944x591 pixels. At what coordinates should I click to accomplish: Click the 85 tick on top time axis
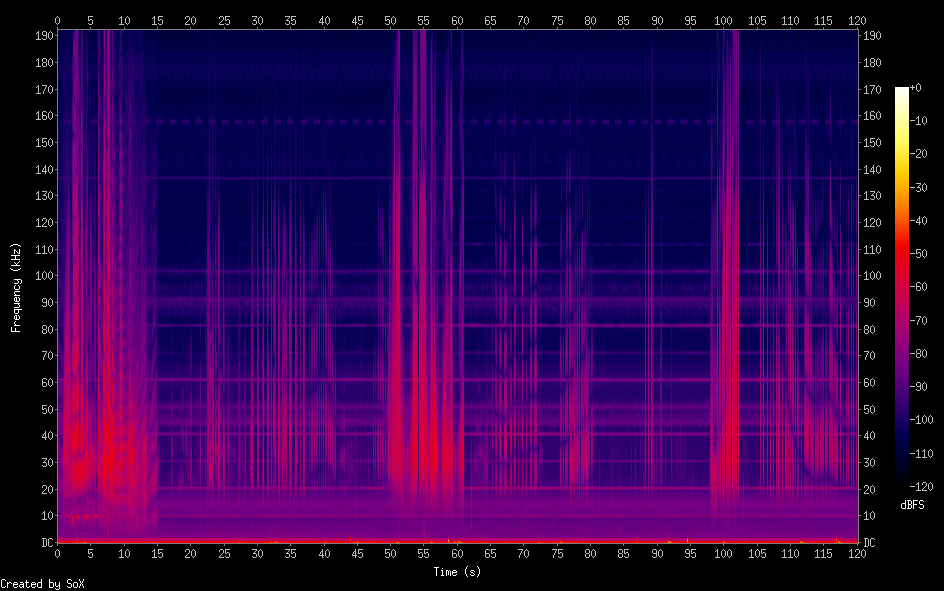[x=623, y=20]
